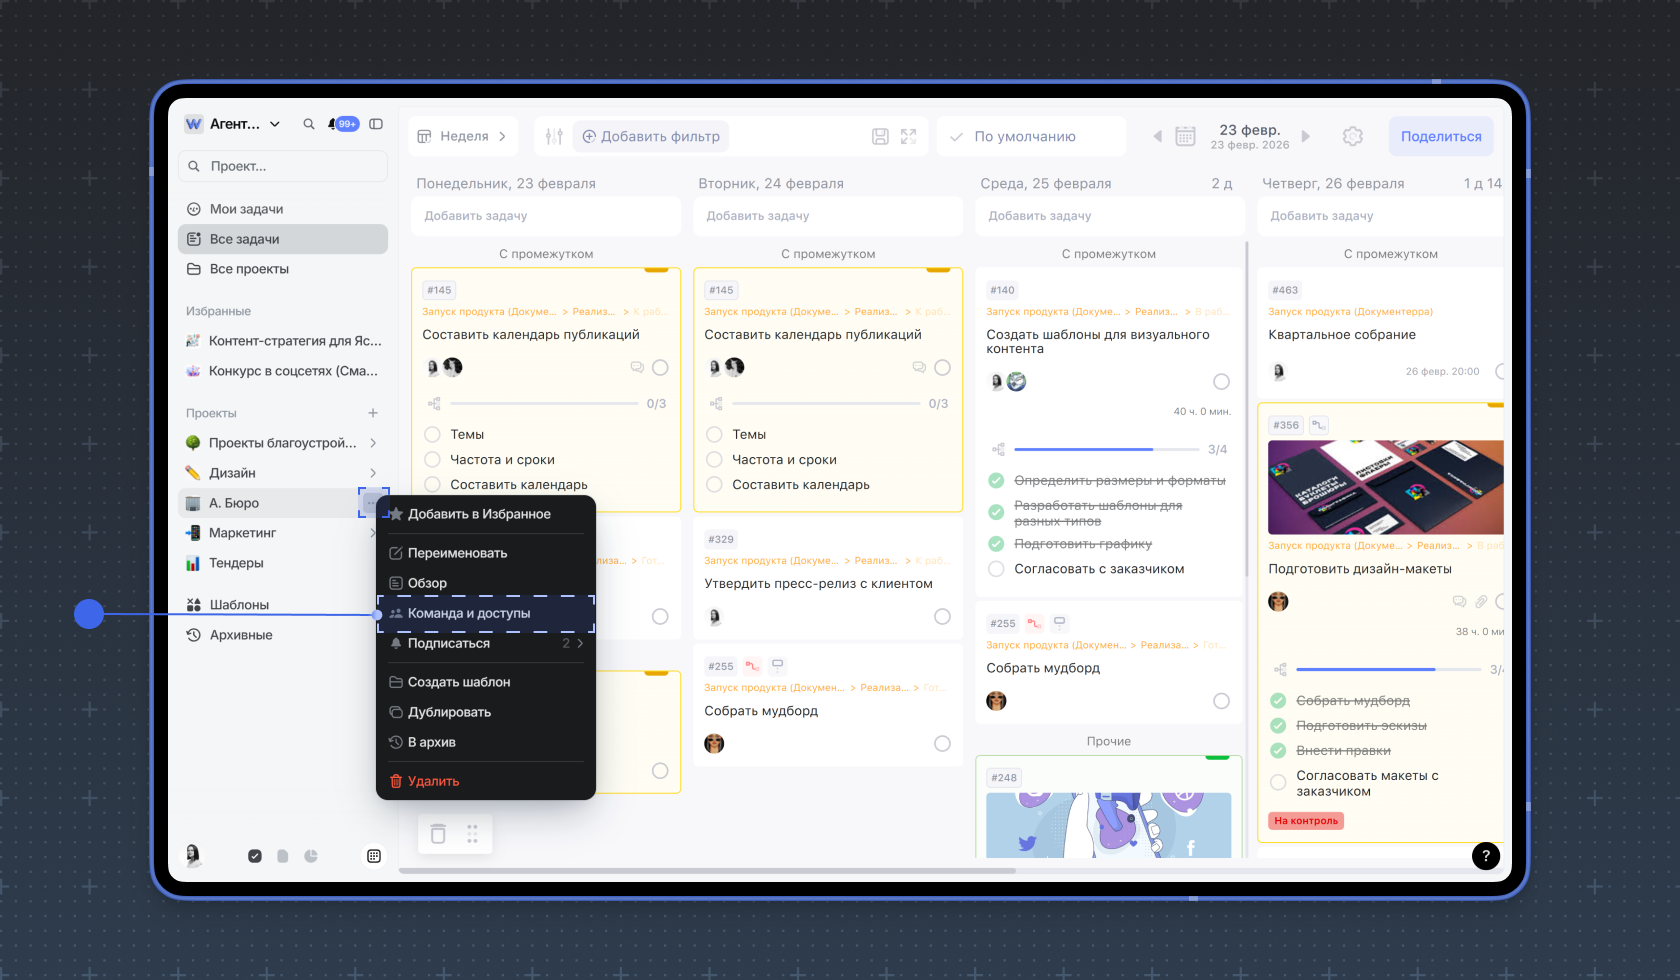Viewport: 1680px width, 980px height.
Task: Open the workspace name dropdown arrow
Action: pos(275,124)
